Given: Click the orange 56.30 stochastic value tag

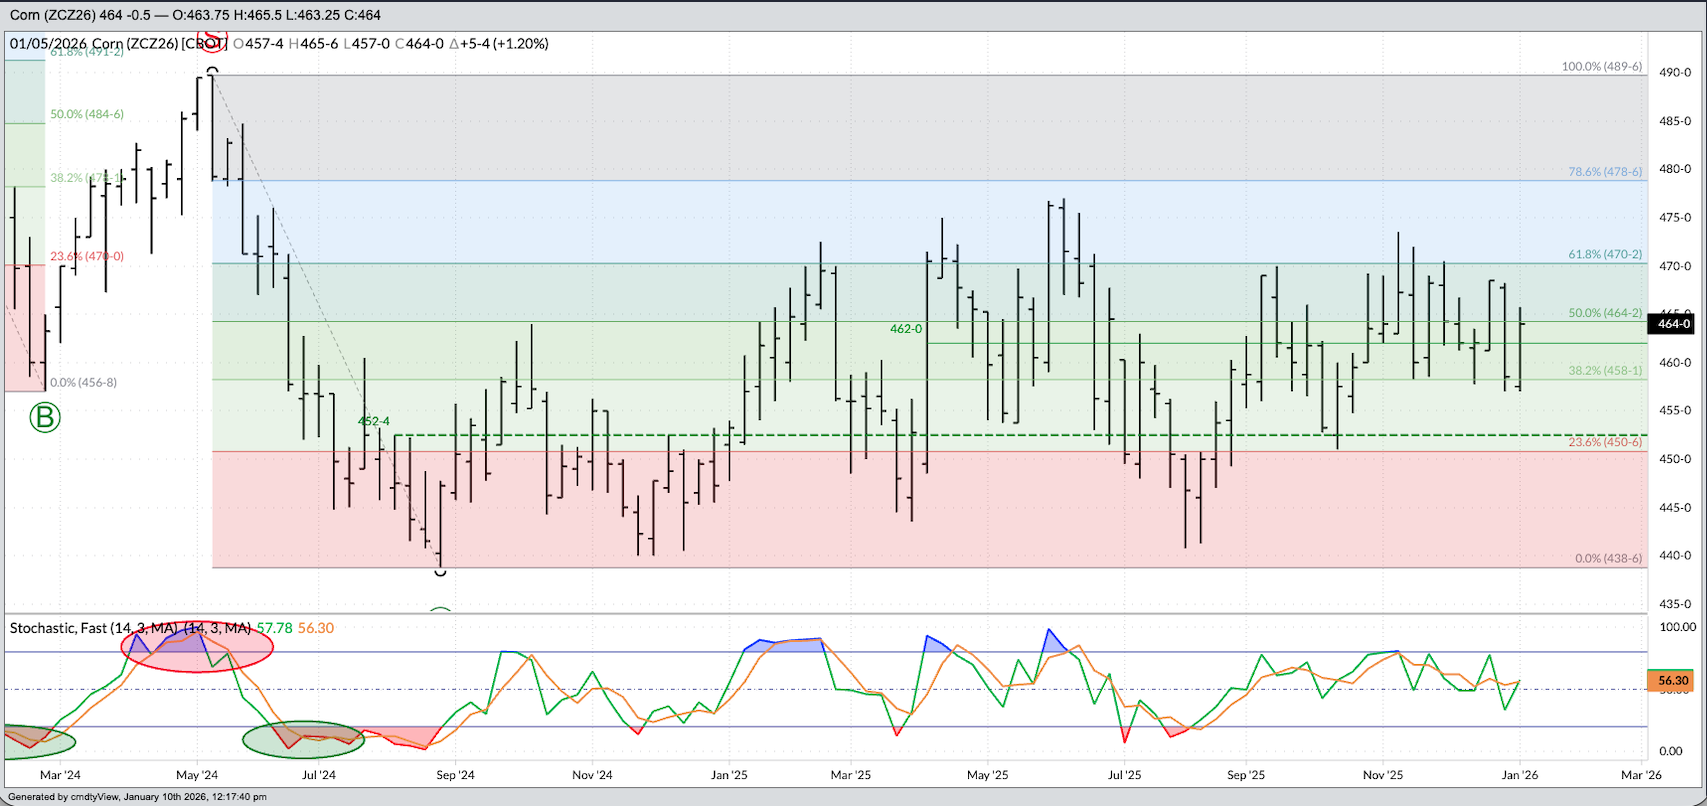Looking at the screenshot, I should pyautogui.click(x=1672, y=681).
